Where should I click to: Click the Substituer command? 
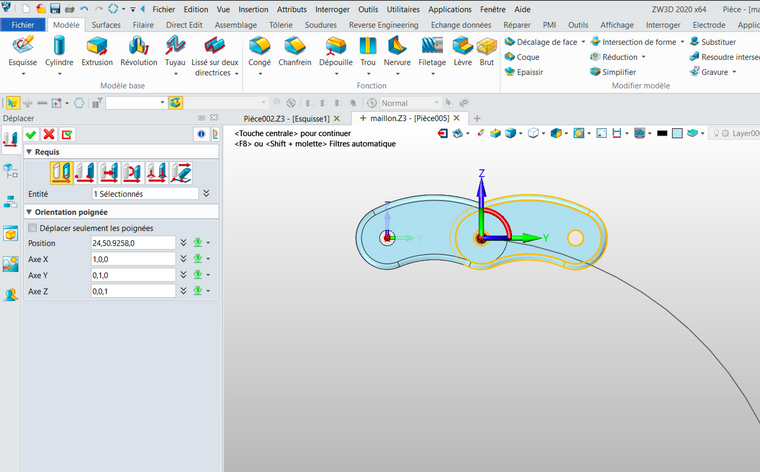713,42
